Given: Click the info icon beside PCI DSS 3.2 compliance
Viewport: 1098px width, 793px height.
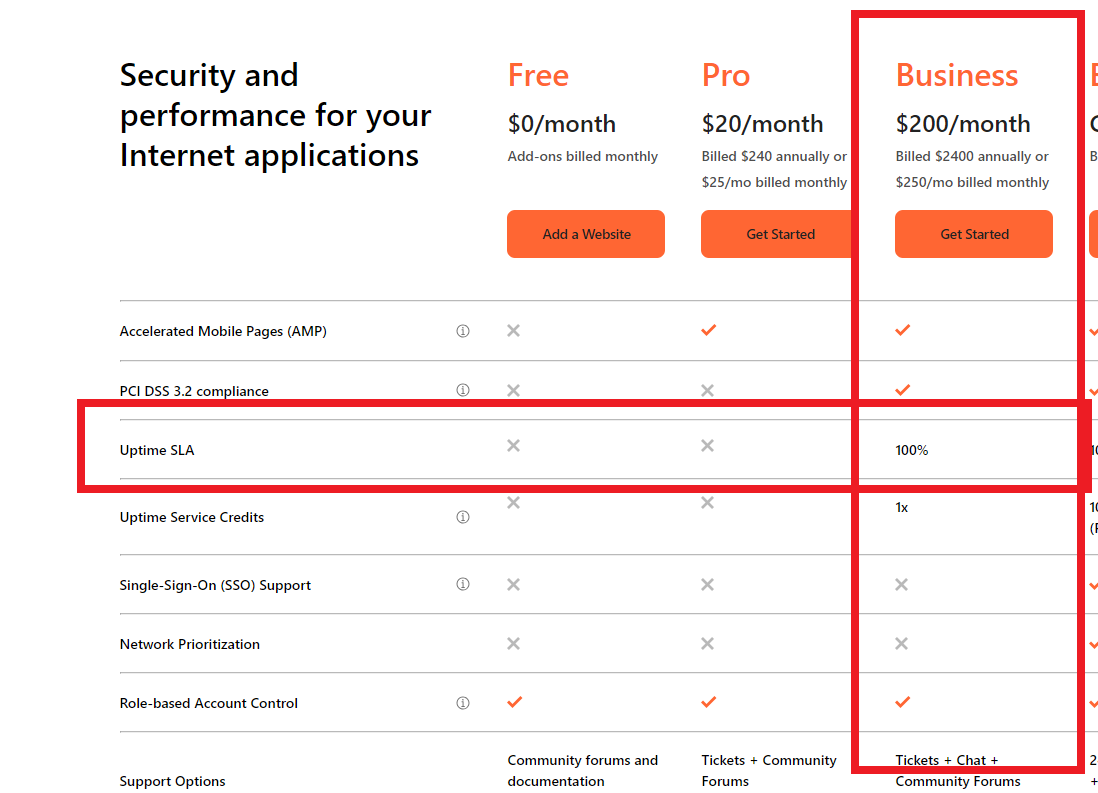Looking at the screenshot, I should [463, 390].
